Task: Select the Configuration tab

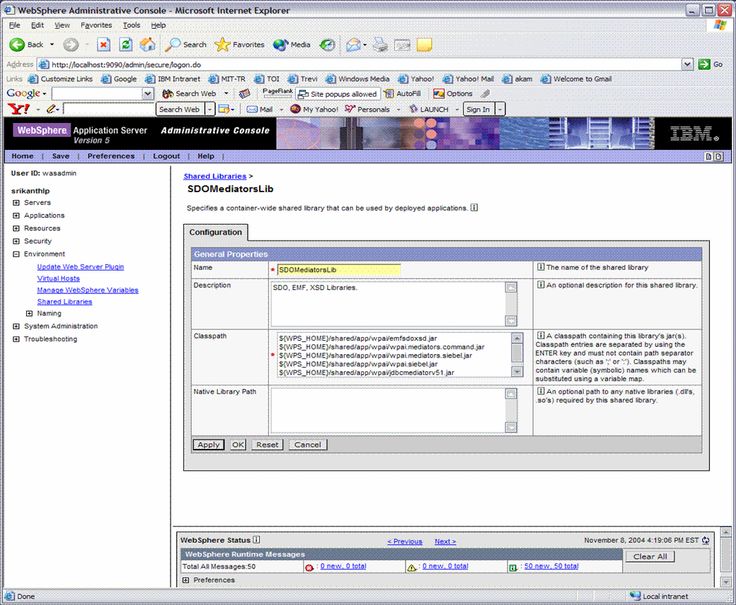Action: point(215,232)
